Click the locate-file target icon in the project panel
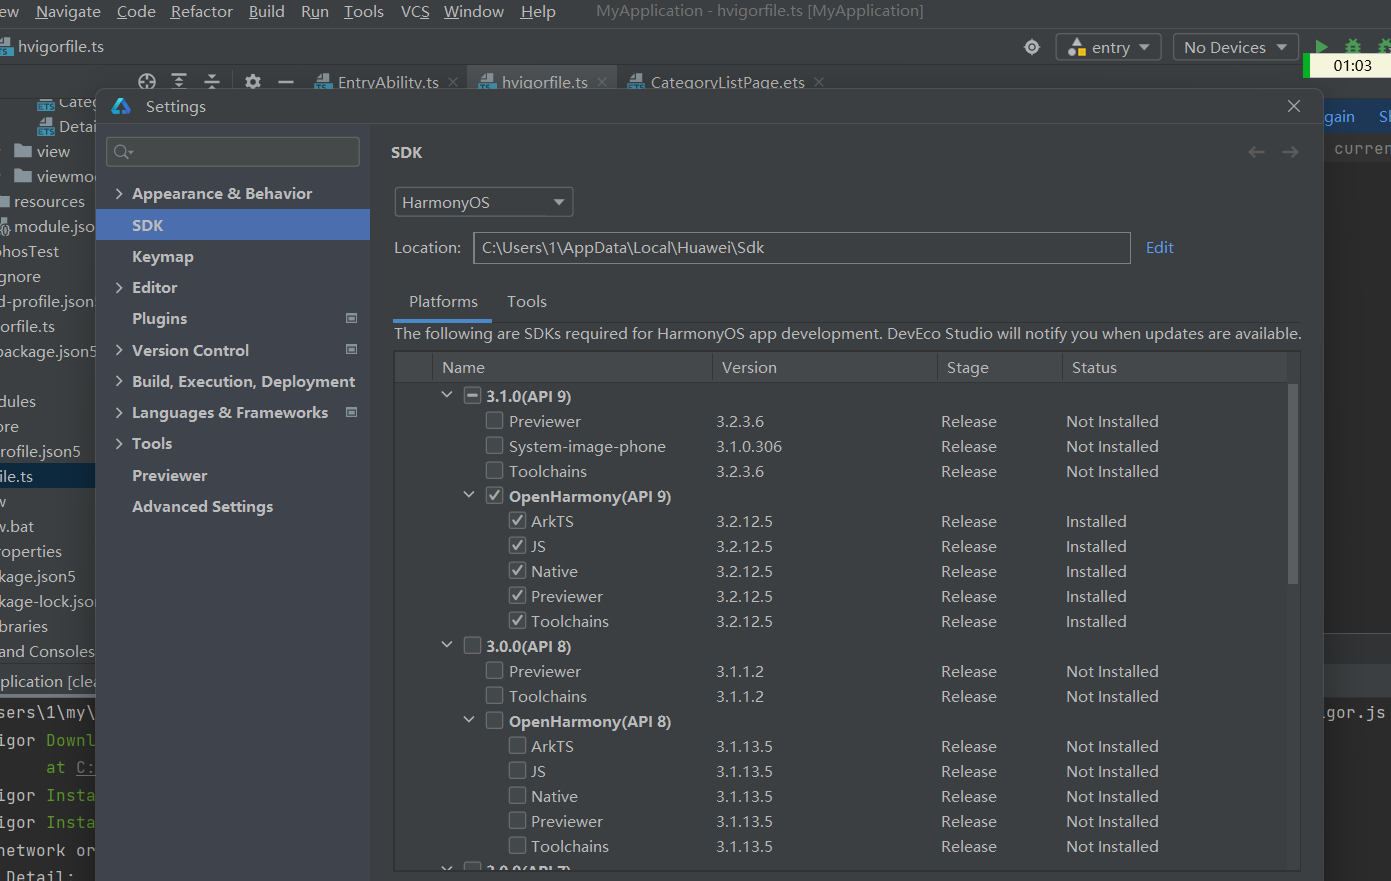1391x881 pixels. 147,82
